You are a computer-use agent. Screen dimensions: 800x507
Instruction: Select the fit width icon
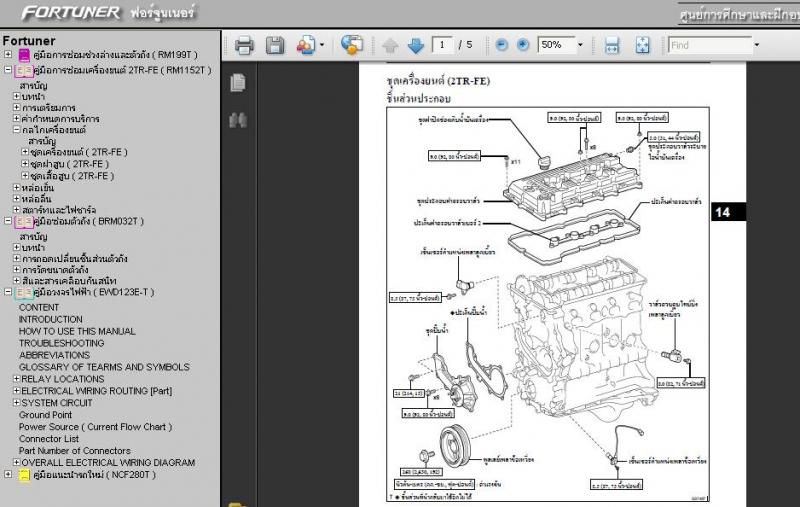612,45
